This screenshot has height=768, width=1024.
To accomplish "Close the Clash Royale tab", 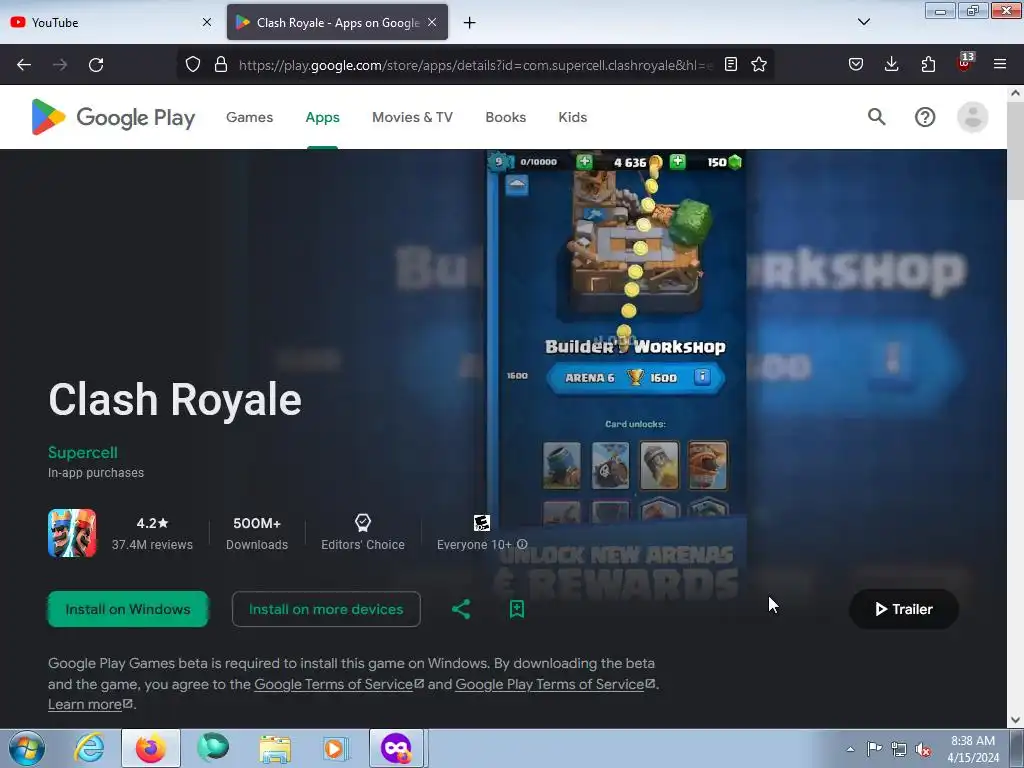I will [432, 22].
